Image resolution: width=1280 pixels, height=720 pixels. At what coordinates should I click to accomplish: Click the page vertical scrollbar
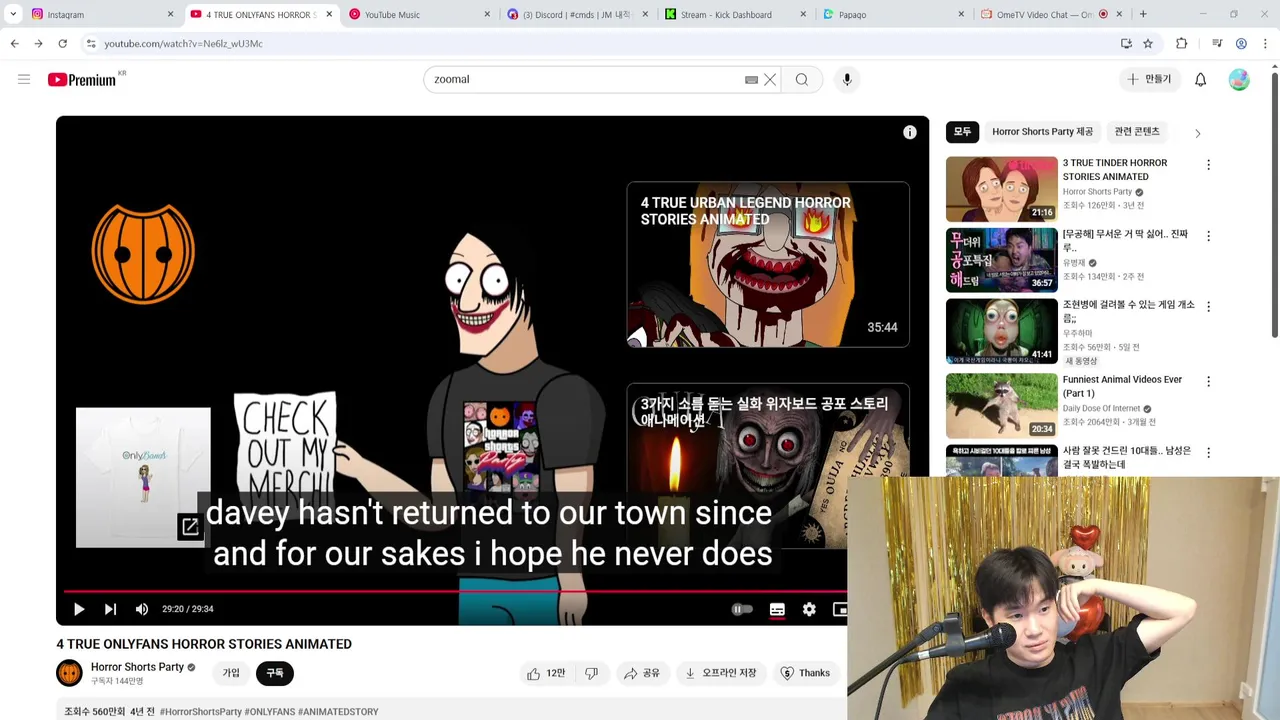[x=1274, y=205]
